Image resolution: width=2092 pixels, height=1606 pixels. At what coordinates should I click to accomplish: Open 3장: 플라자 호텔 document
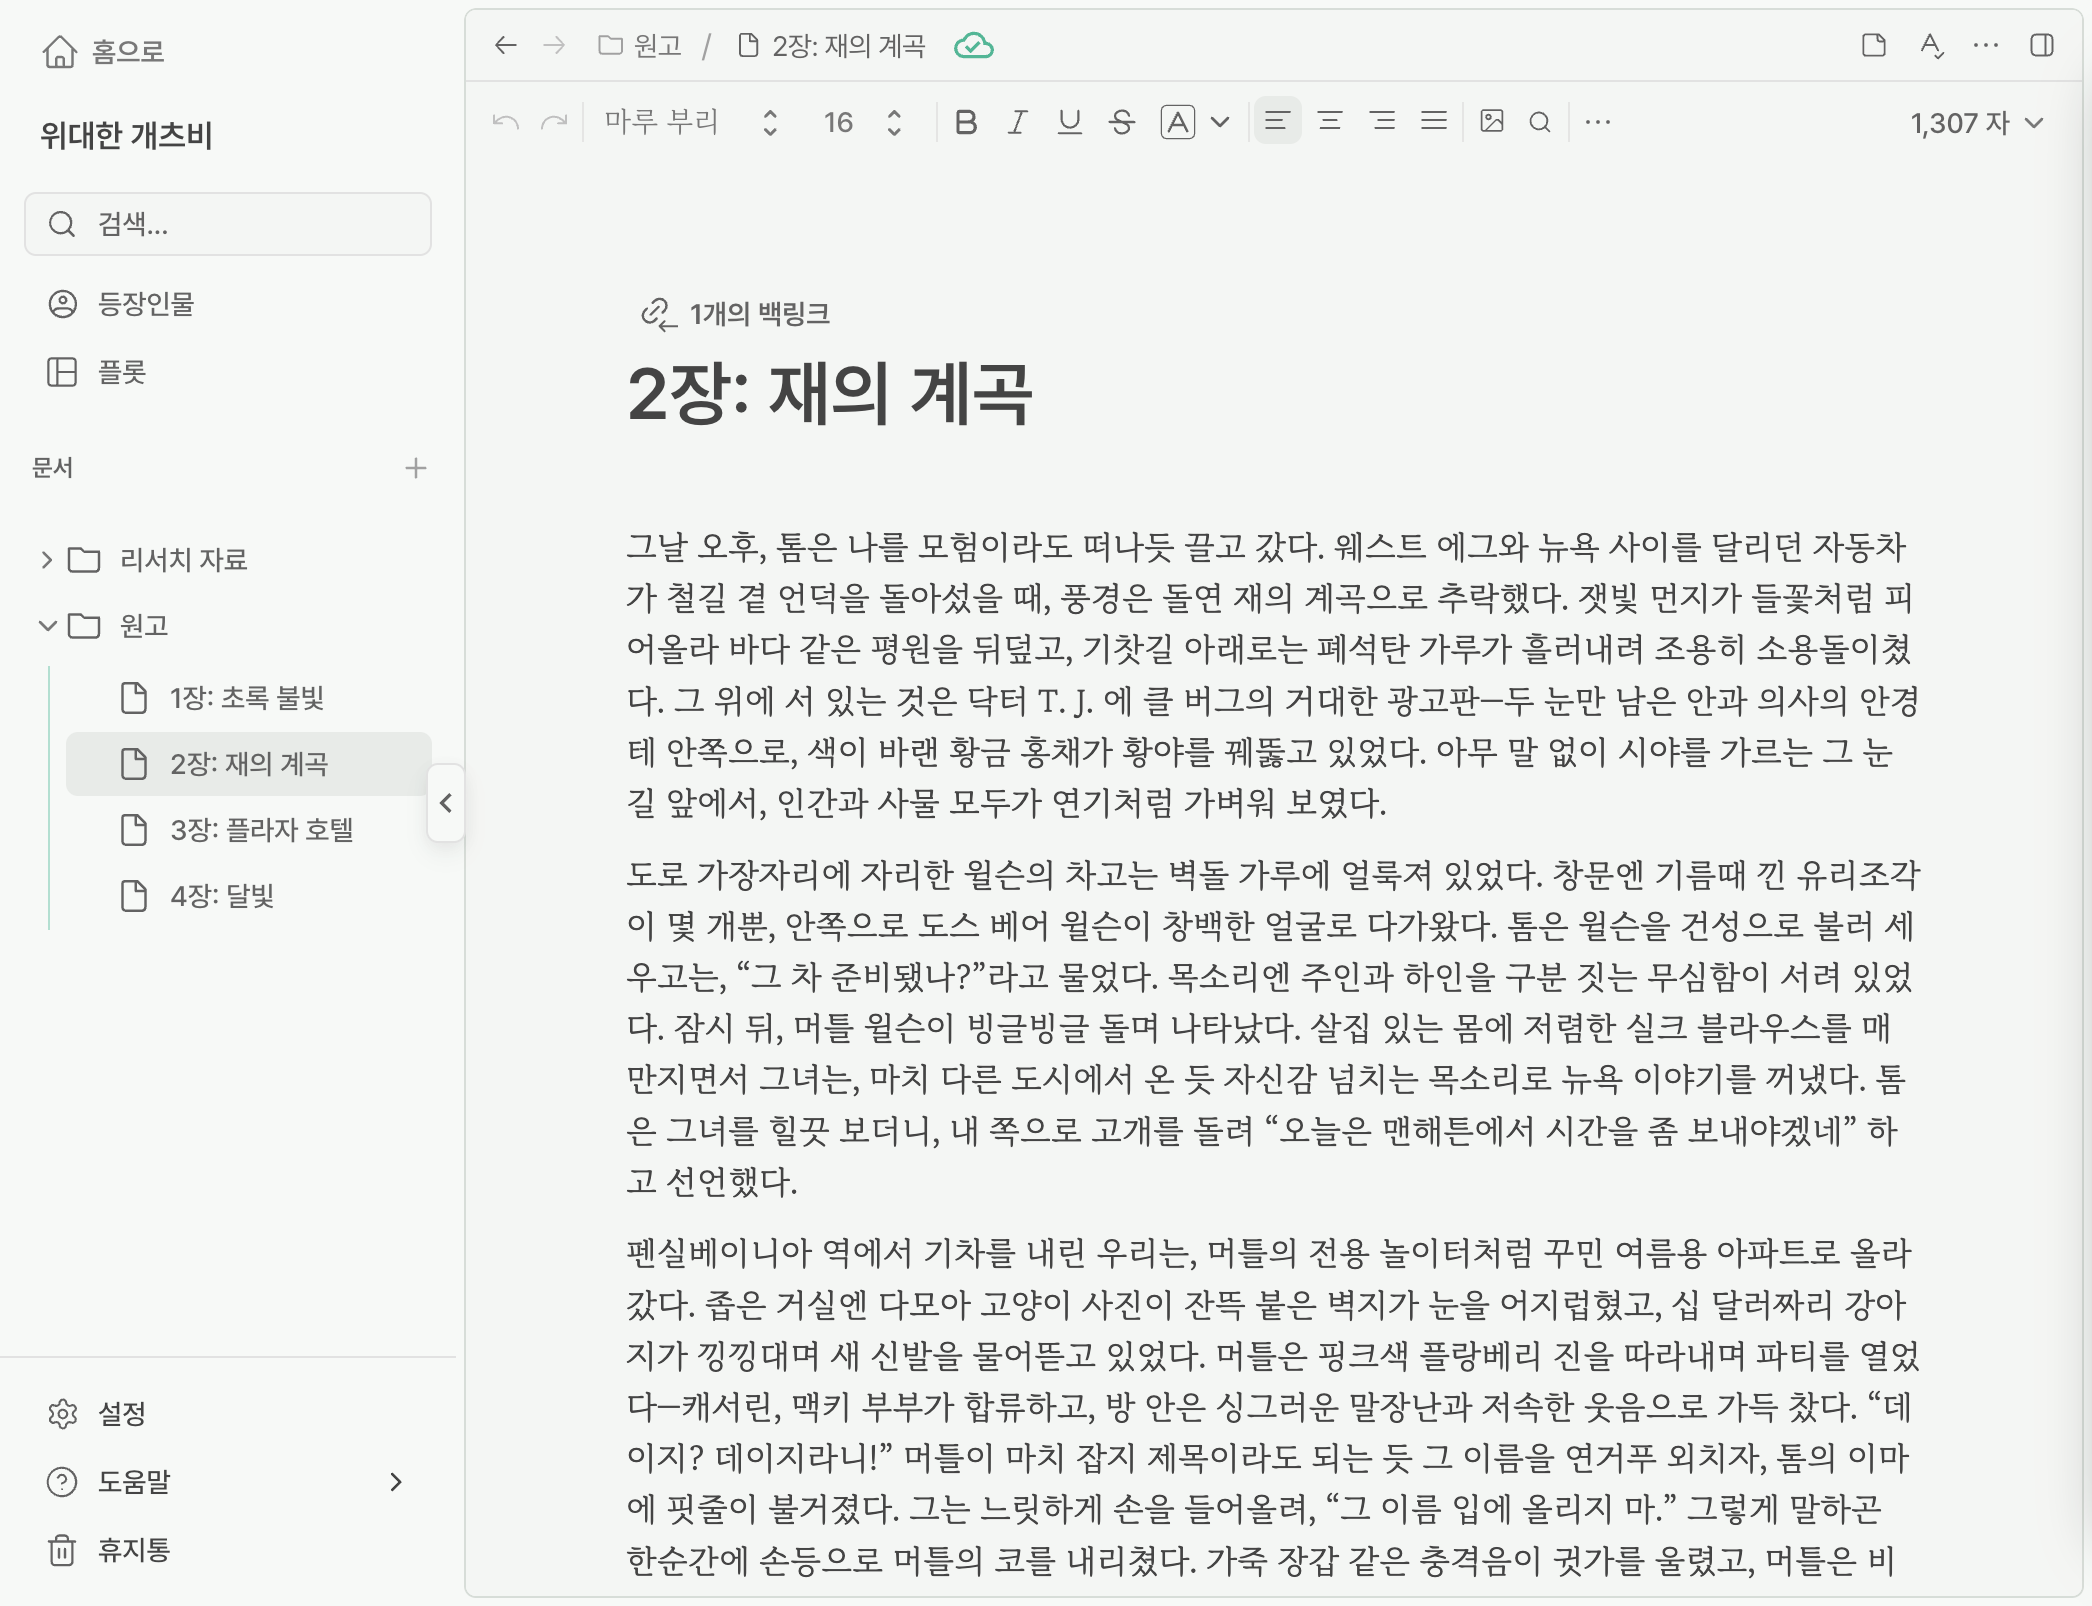point(261,830)
